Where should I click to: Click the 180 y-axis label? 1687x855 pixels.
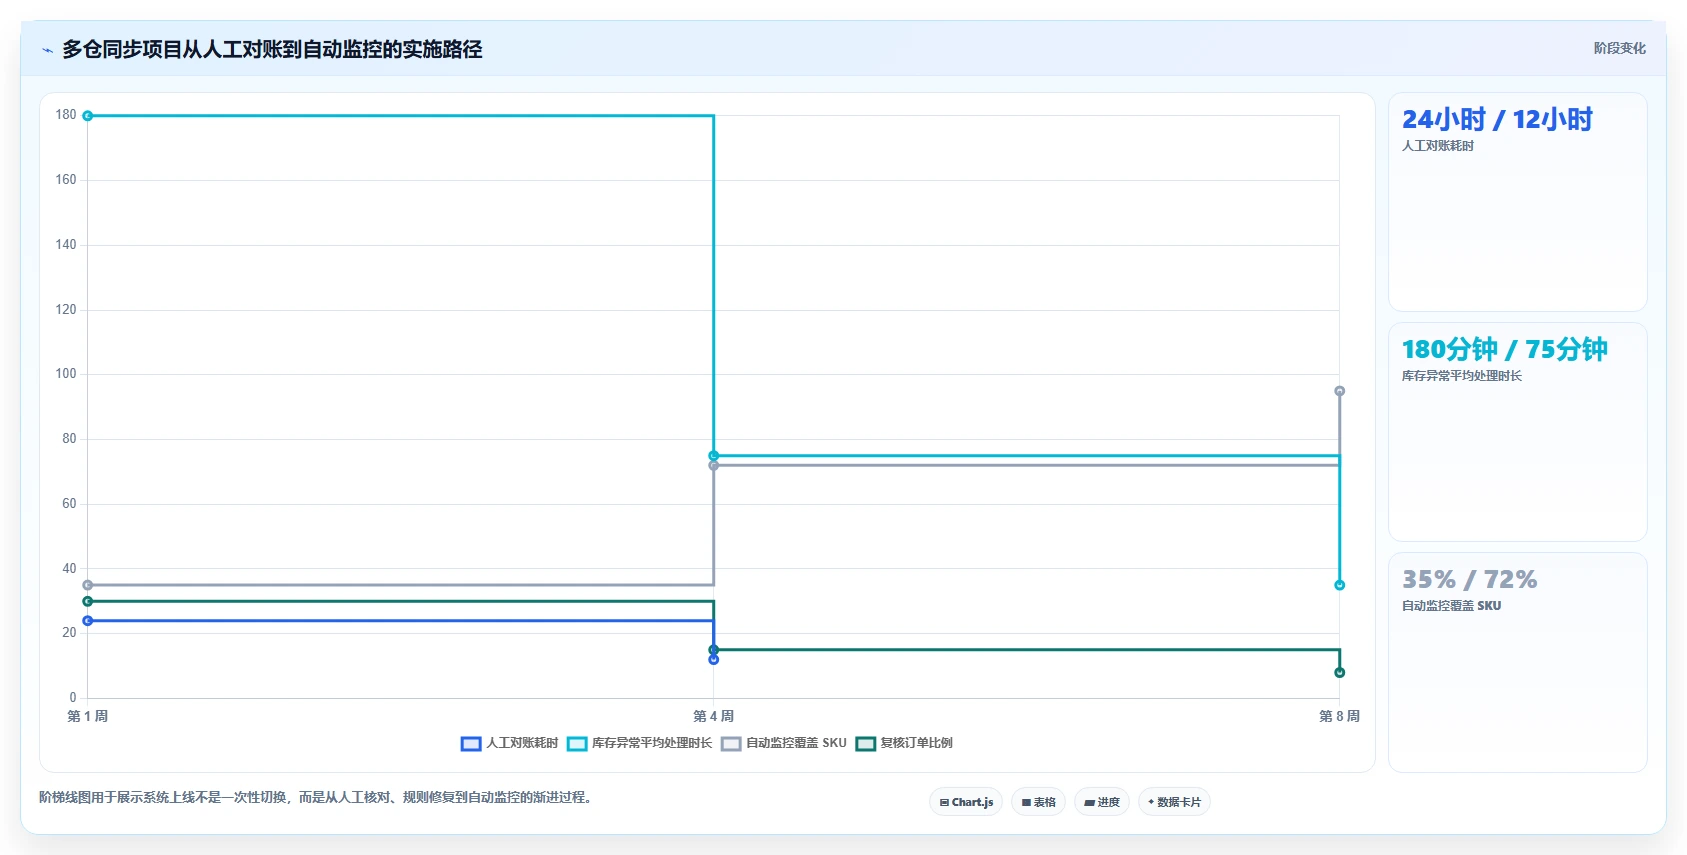(x=66, y=115)
